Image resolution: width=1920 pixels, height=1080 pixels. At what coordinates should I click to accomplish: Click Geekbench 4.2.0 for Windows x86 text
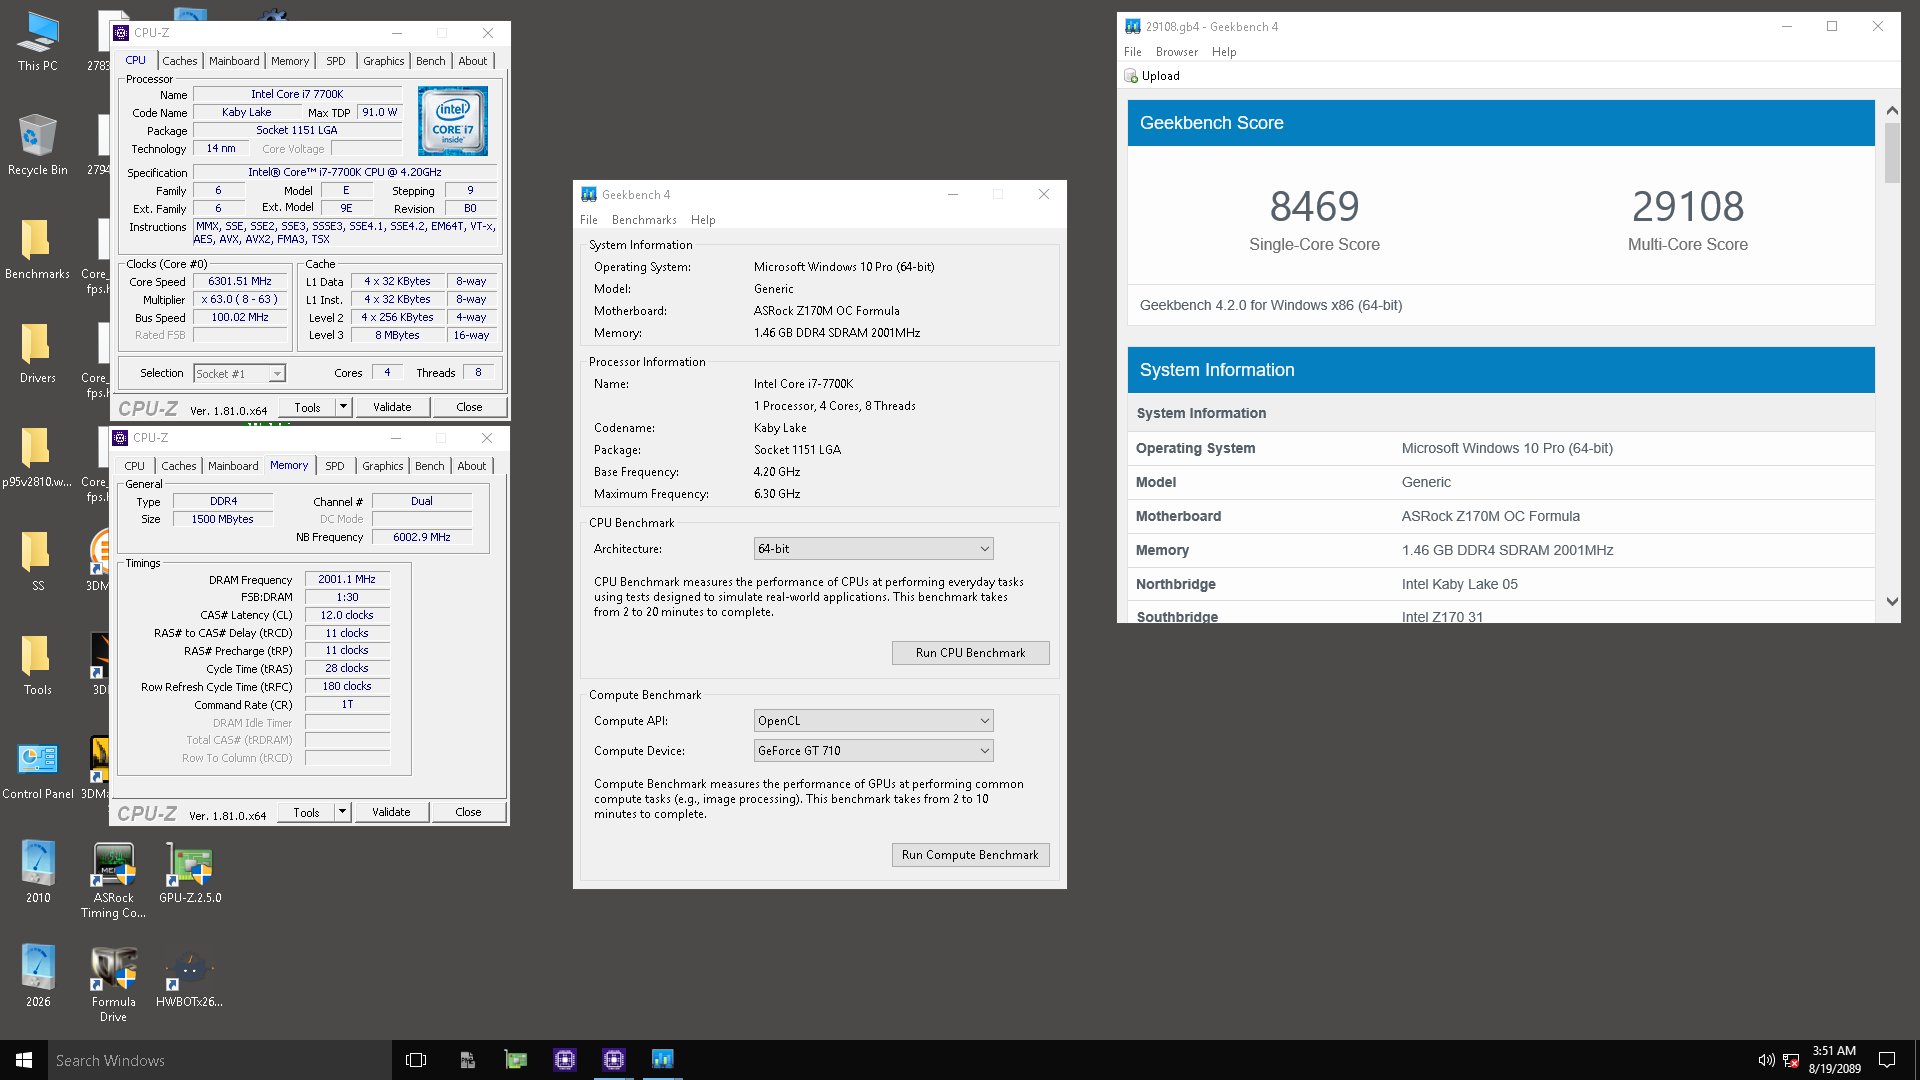click(x=1271, y=305)
